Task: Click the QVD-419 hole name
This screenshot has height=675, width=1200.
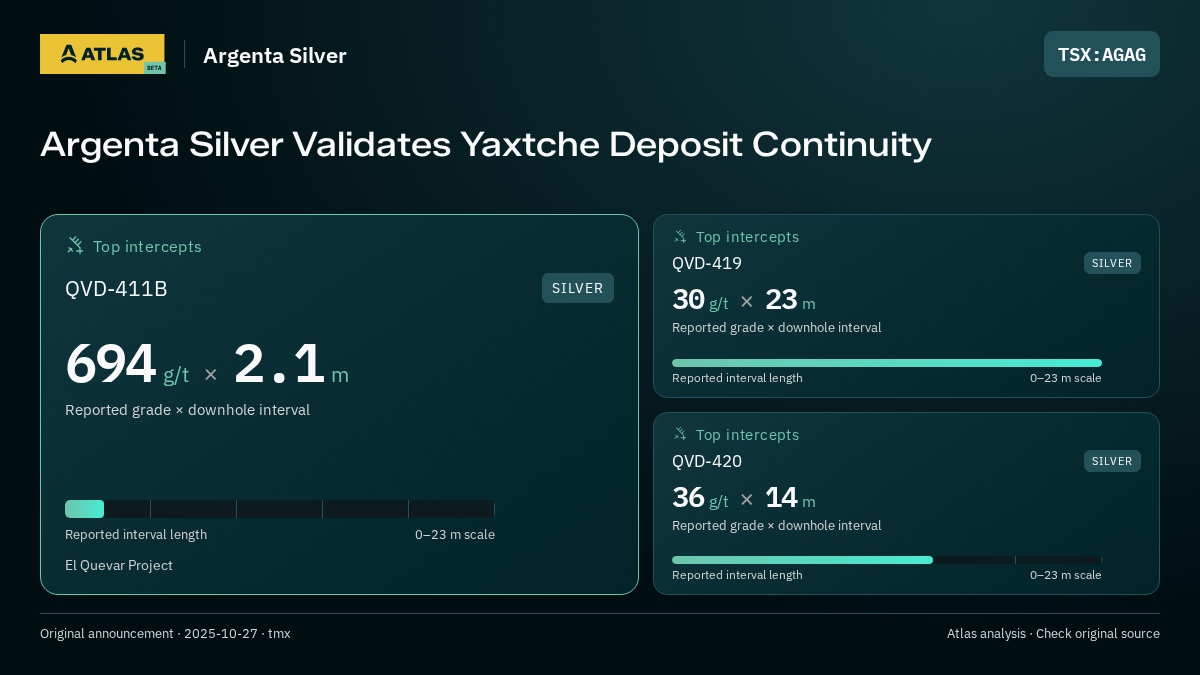Action: (x=707, y=263)
